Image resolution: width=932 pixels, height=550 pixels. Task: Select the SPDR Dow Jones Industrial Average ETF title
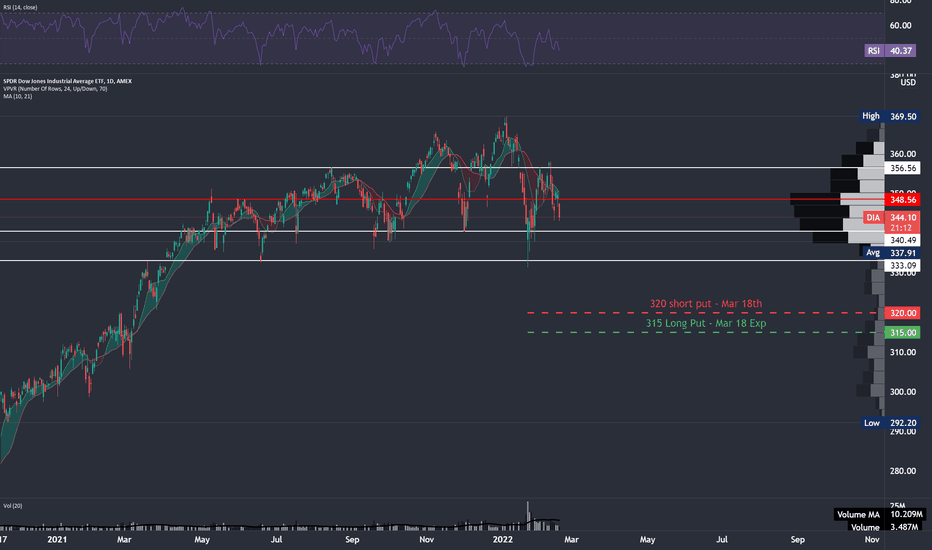[x=67, y=81]
